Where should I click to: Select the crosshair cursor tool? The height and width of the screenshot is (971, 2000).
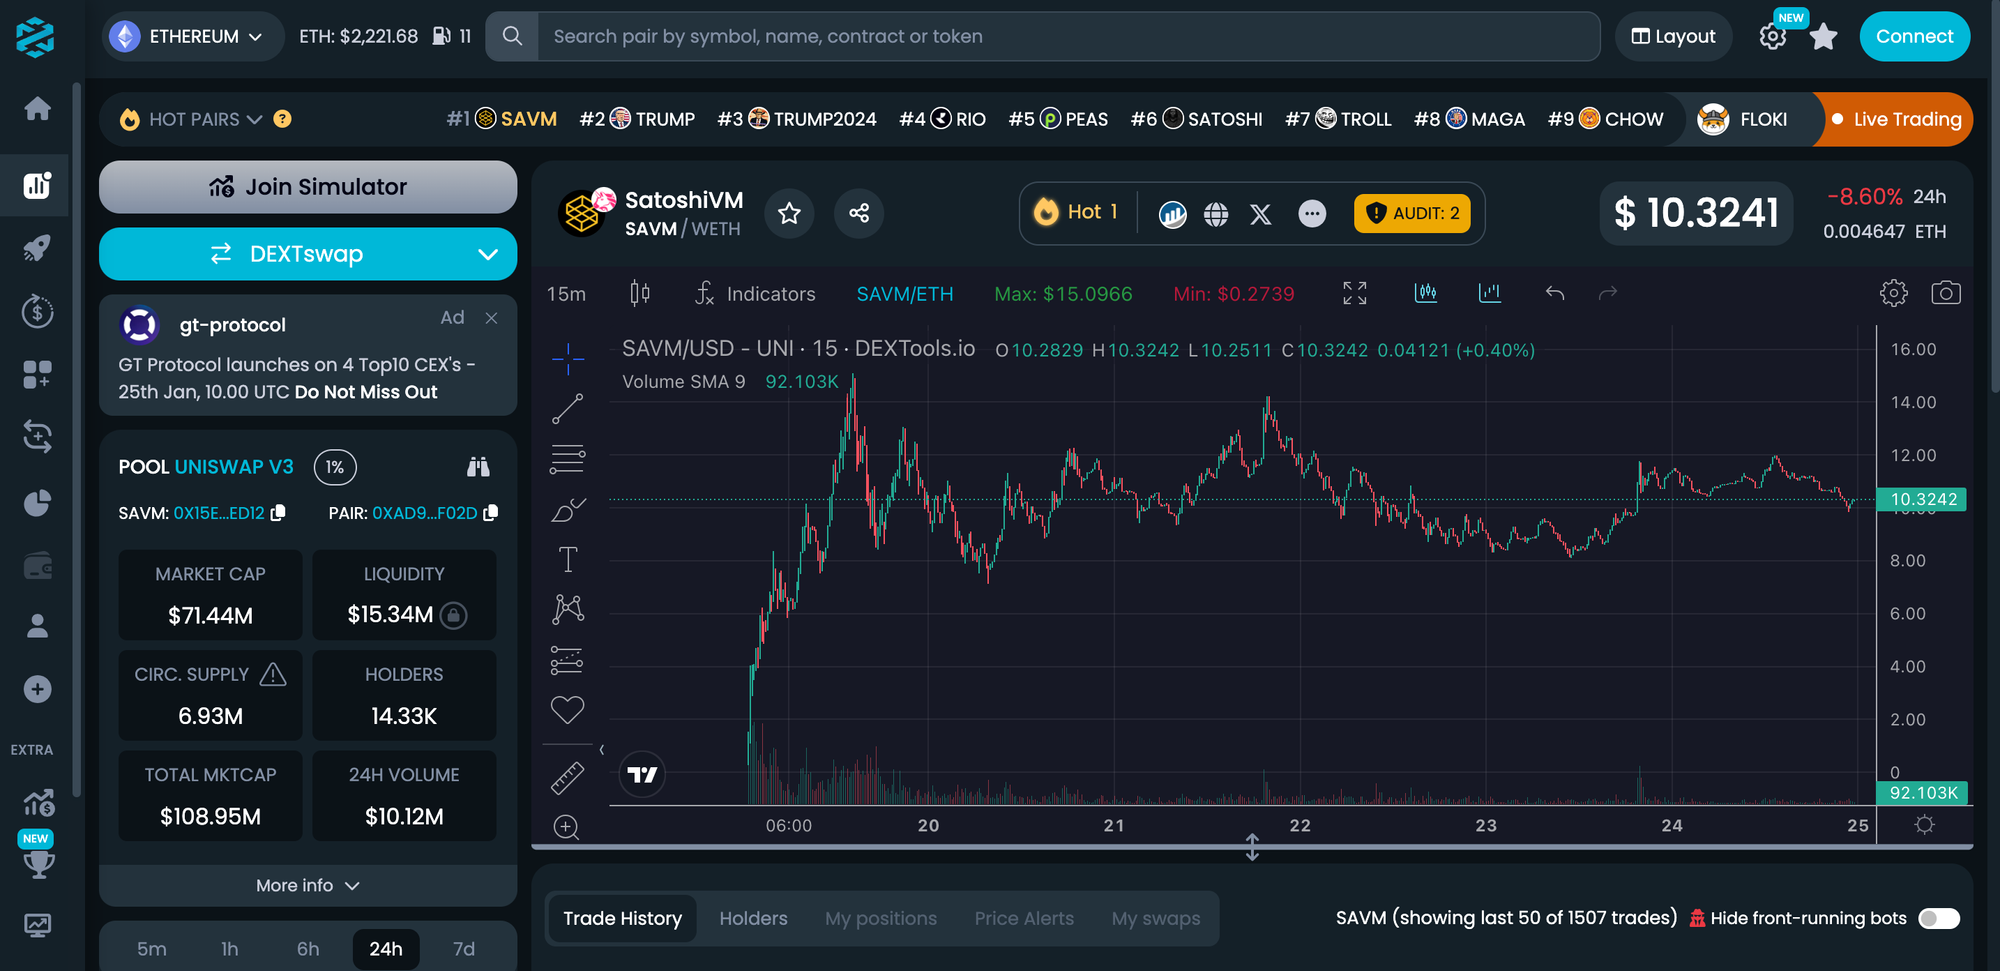(567, 358)
